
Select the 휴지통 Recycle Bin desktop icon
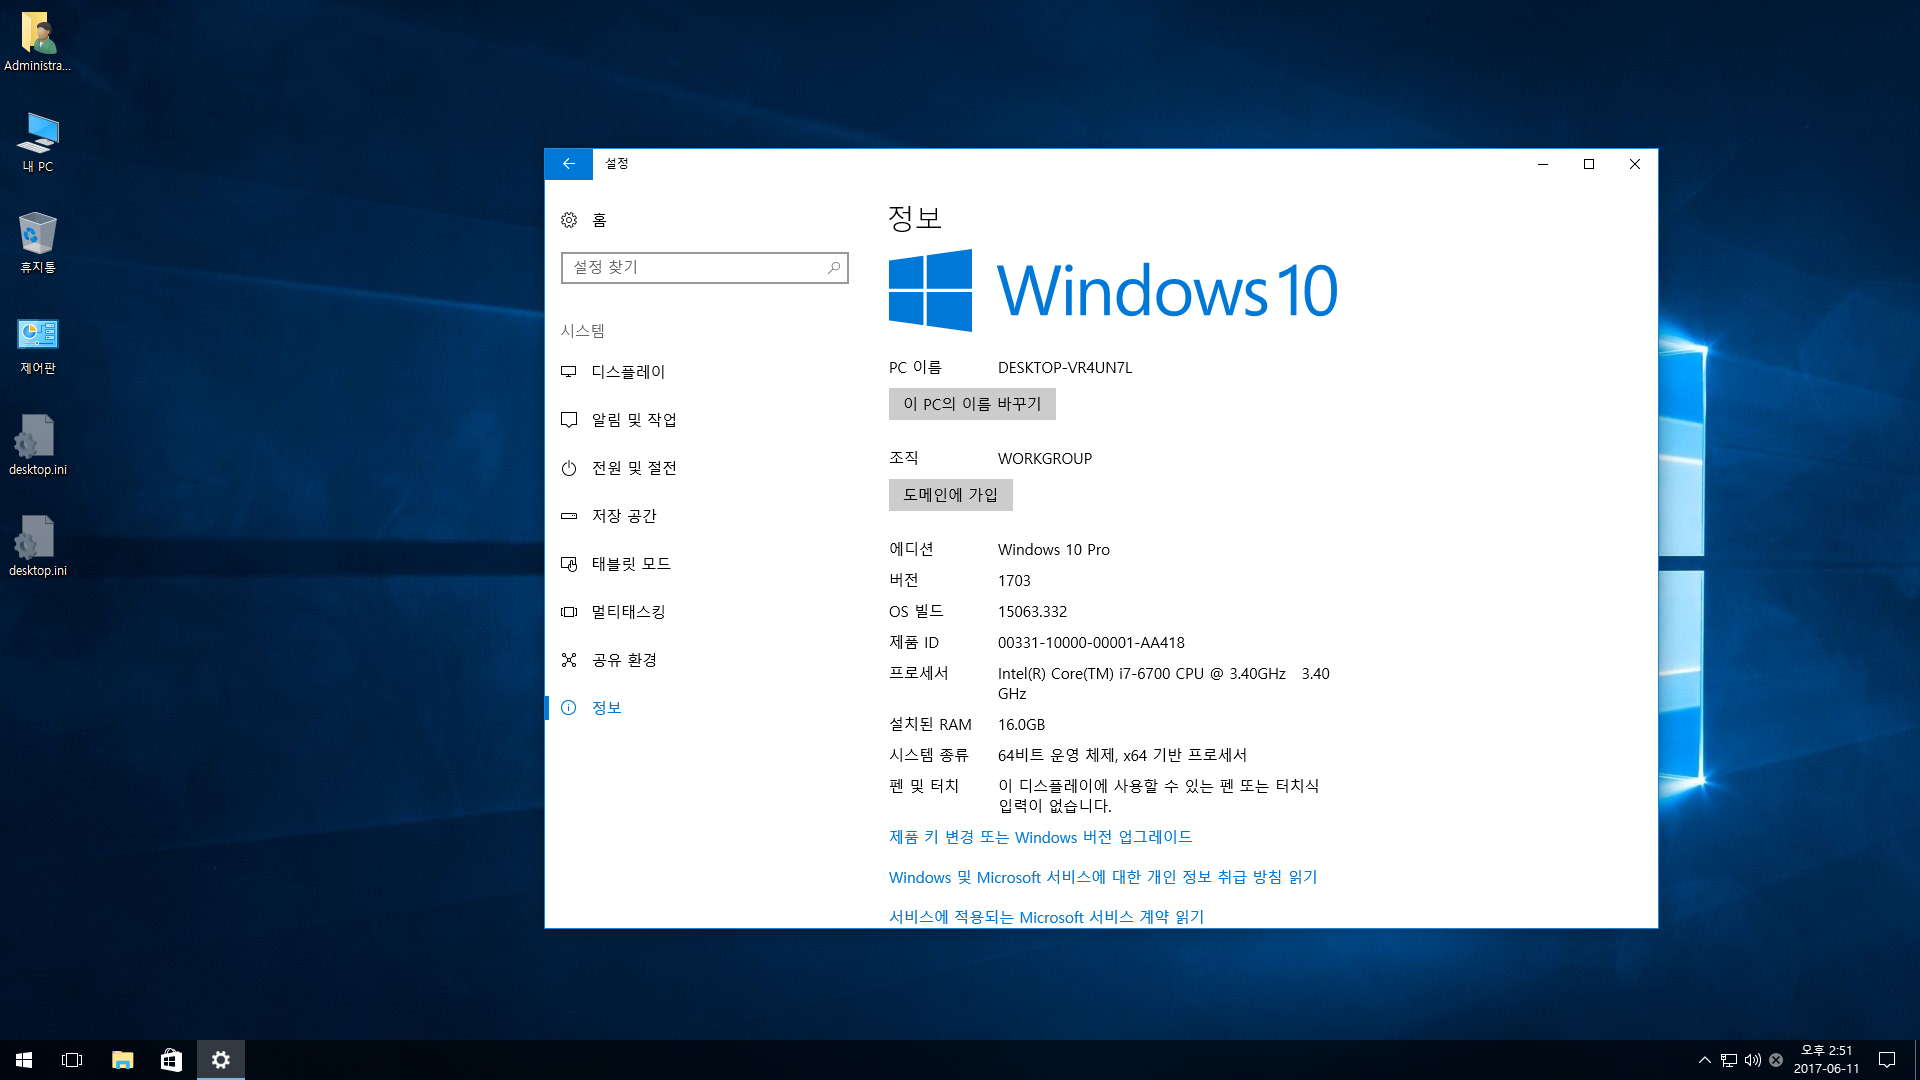[38, 243]
